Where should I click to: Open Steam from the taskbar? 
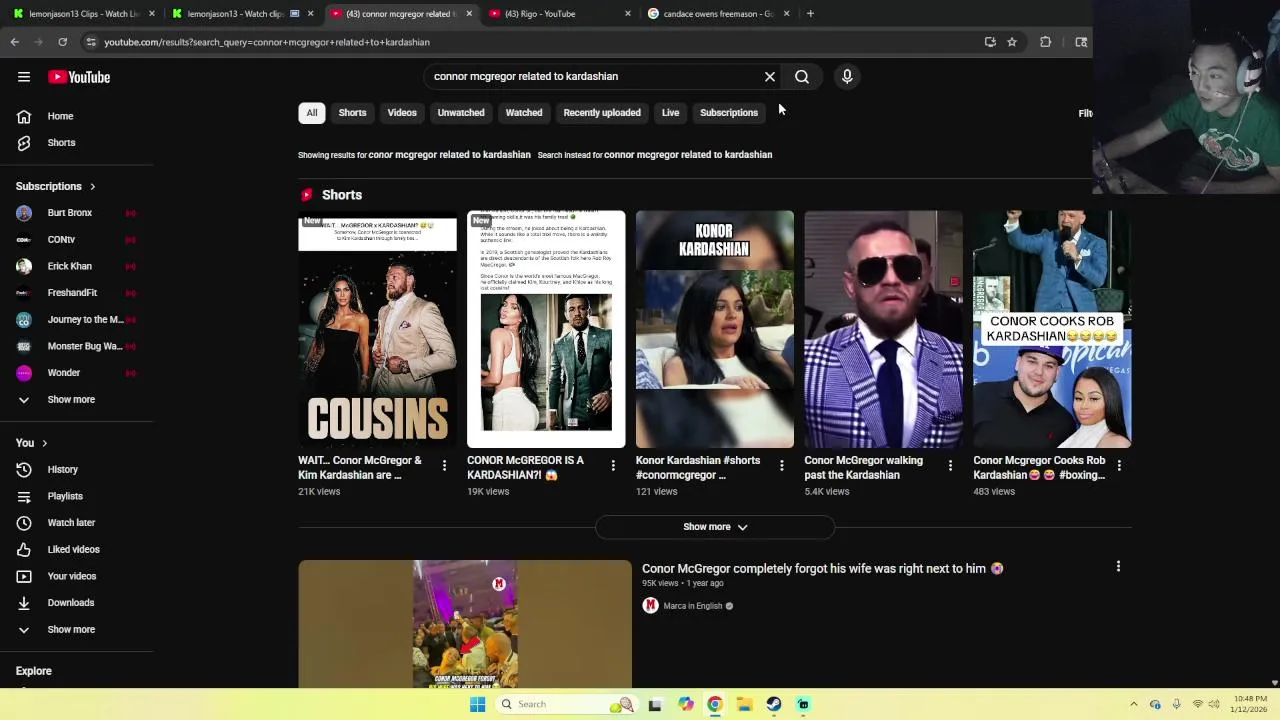[774, 704]
